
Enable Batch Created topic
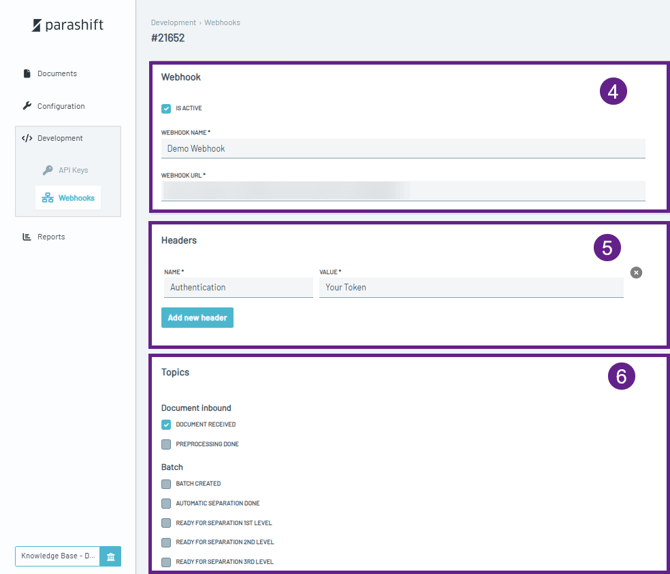(x=166, y=484)
